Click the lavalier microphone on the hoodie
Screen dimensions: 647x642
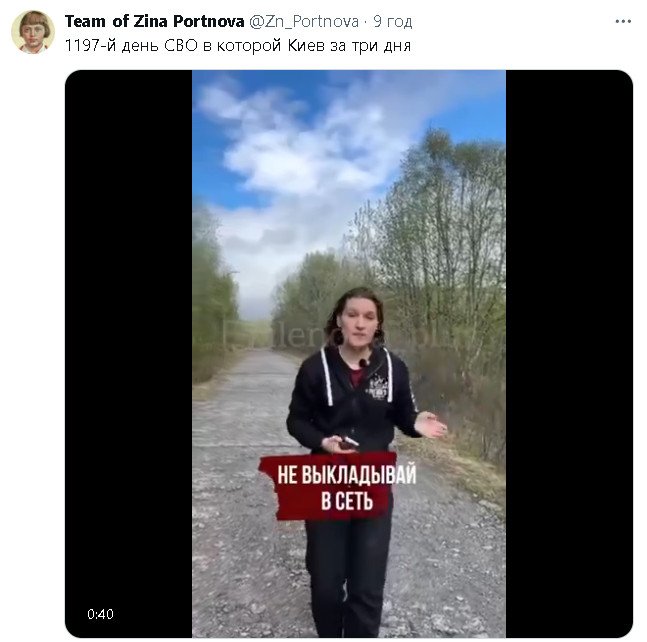tap(363, 363)
